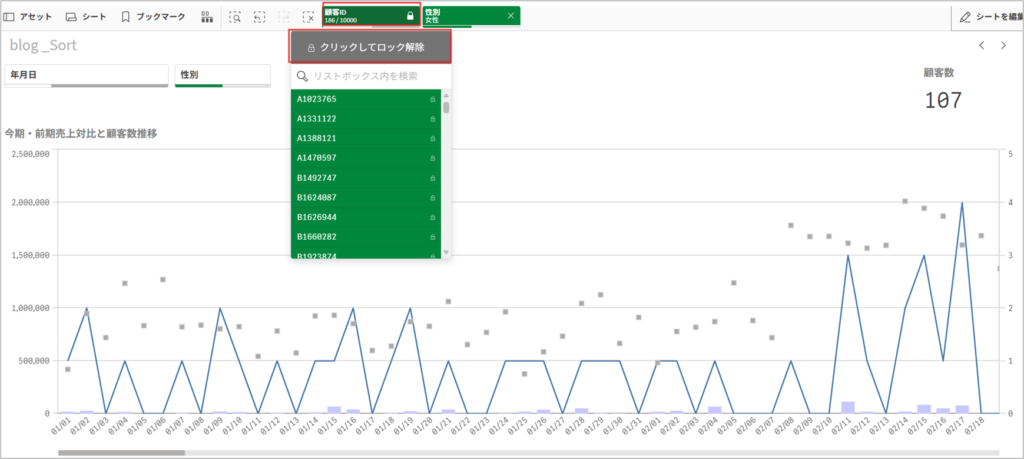Step back in selections icon
Viewport: 1024px width, 459px height.
click(260, 17)
